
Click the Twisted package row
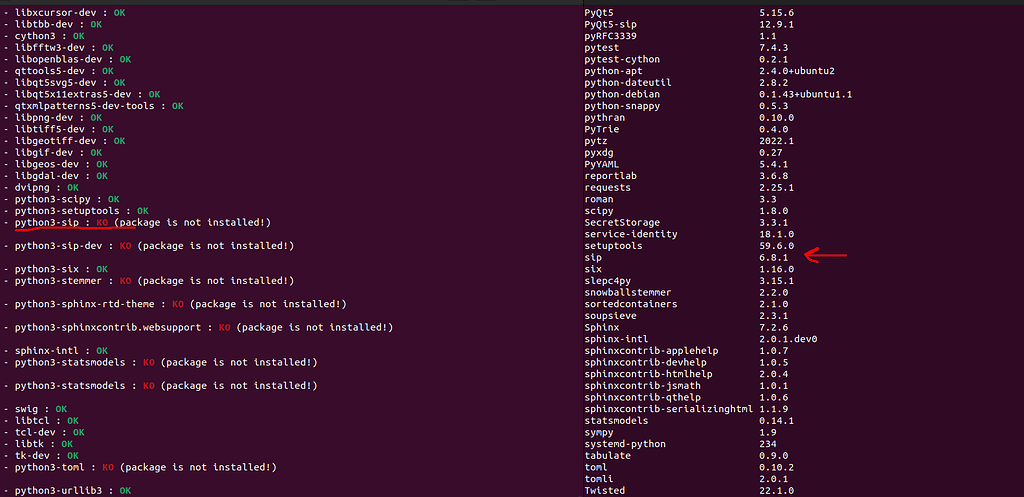[690, 490]
